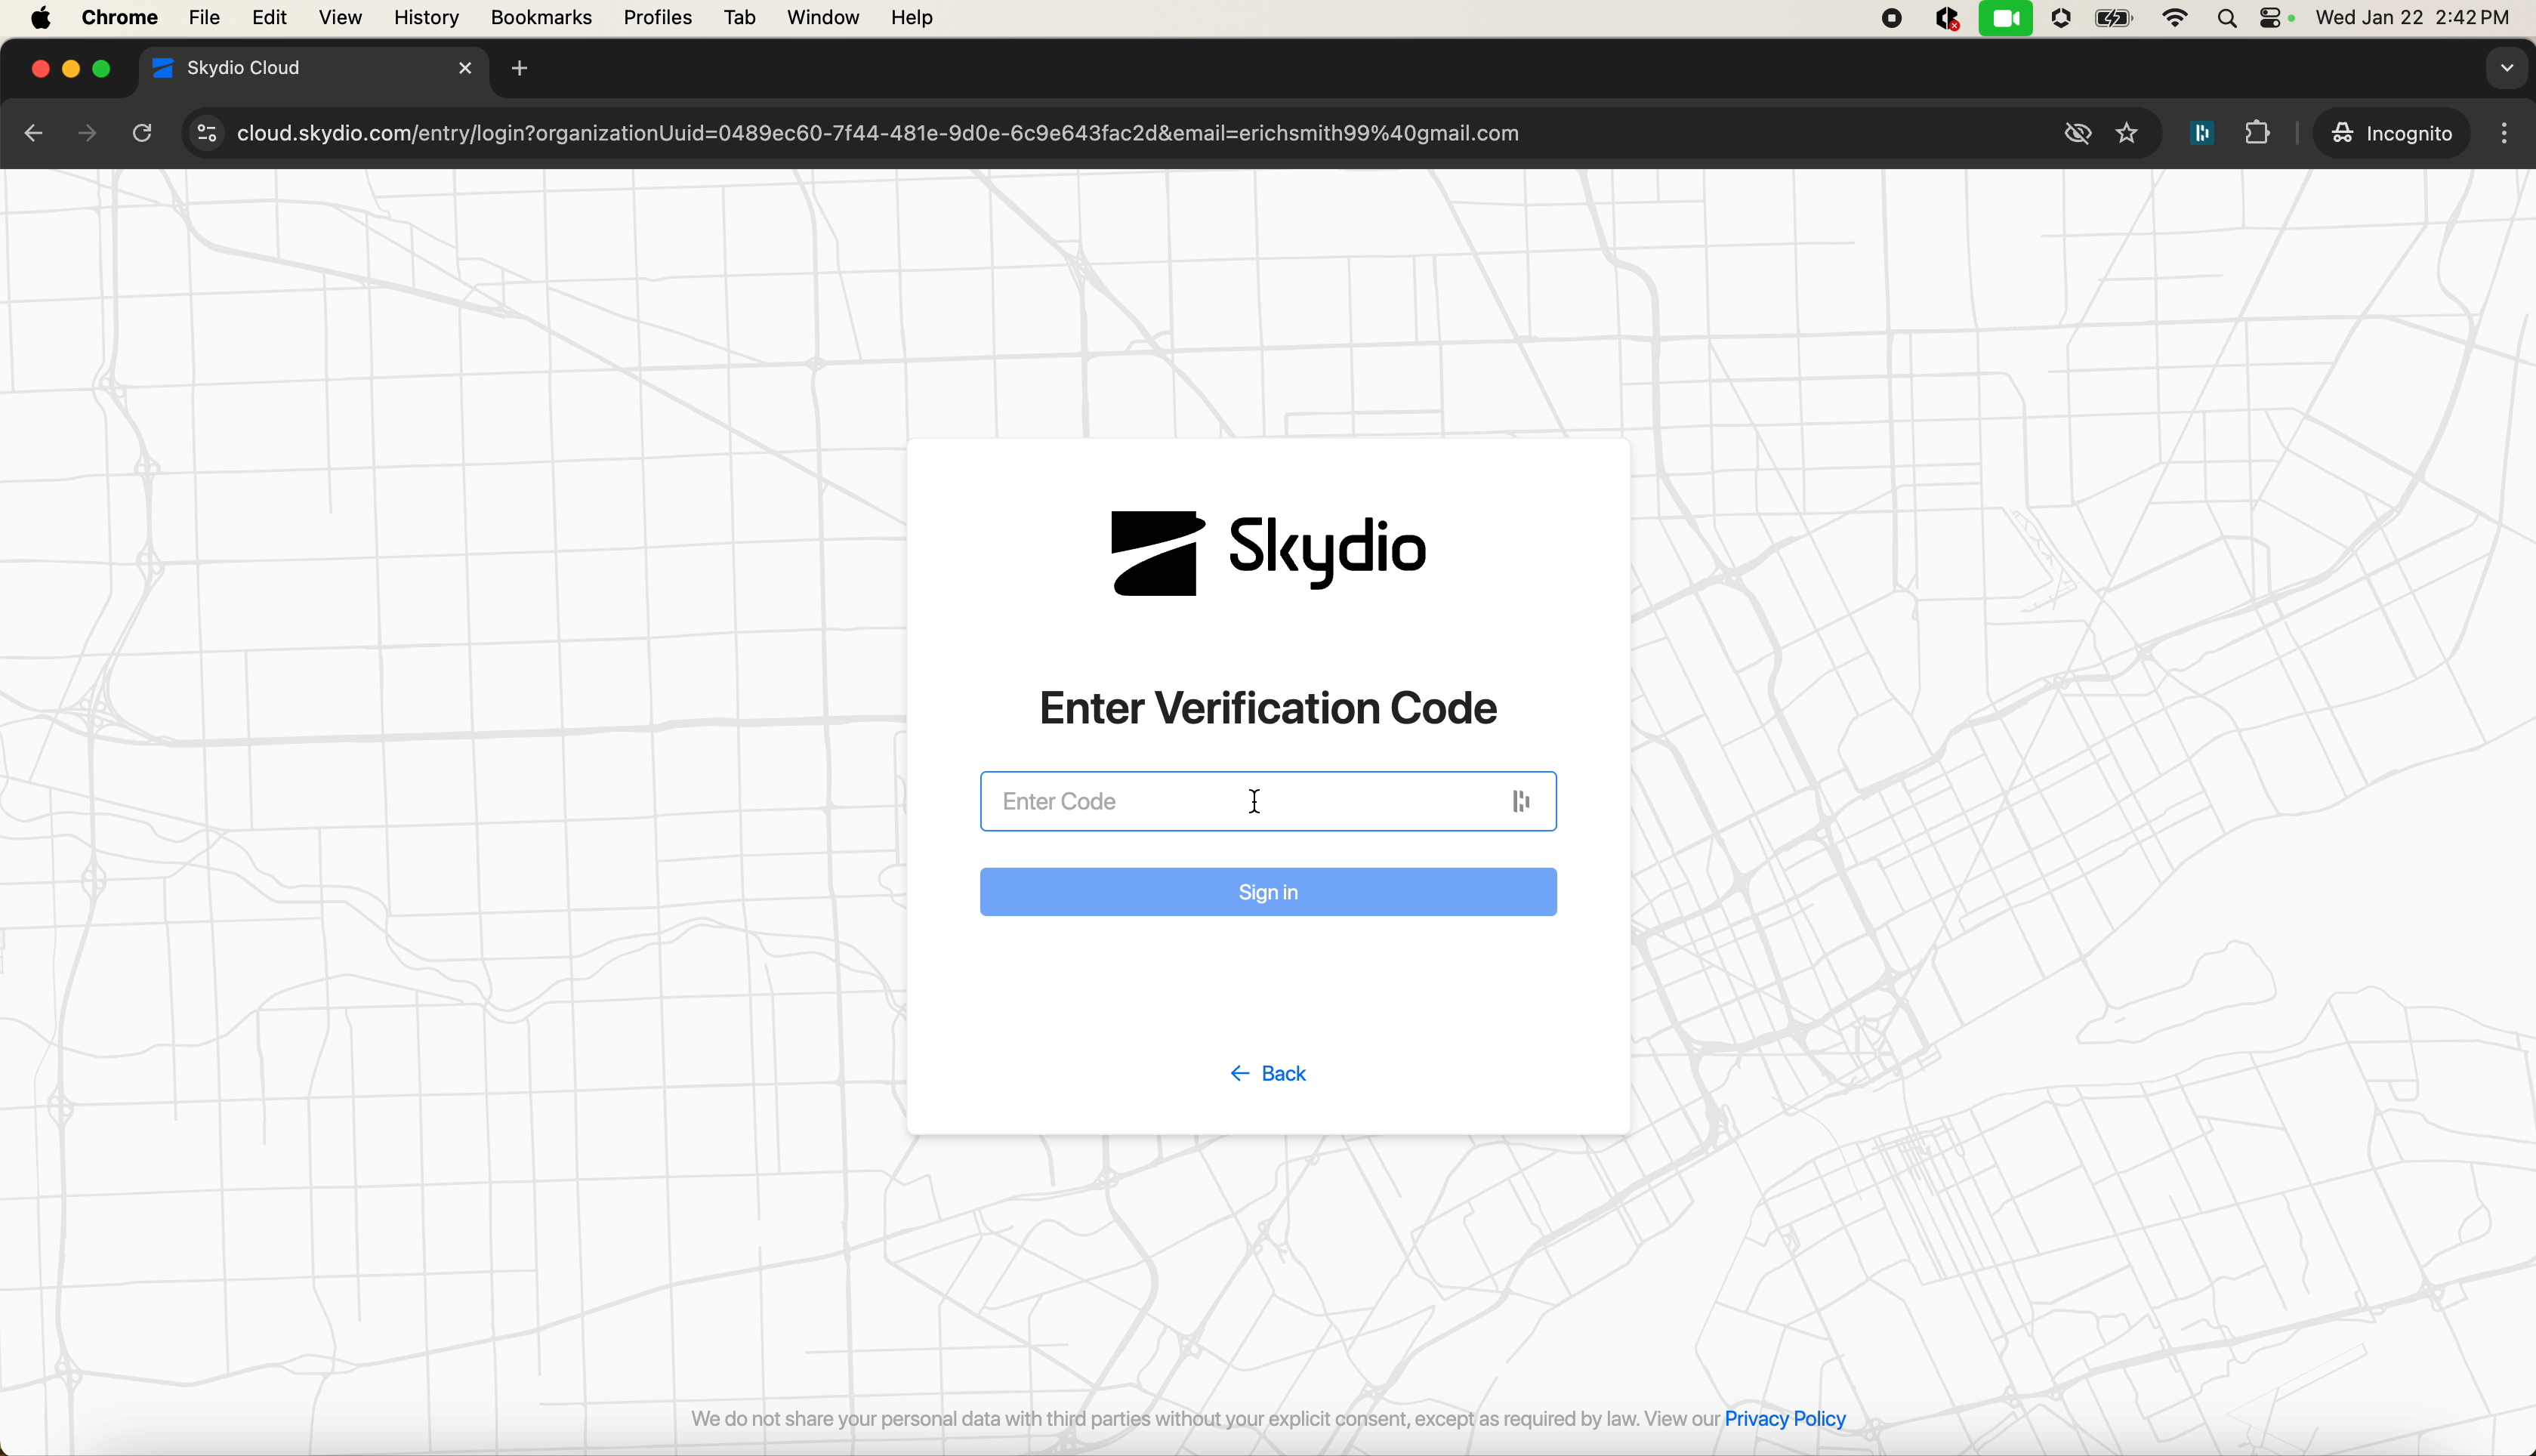The width and height of the screenshot is (2536, 1456).
Task: Open the Help menu
Action: coord(912,18)
